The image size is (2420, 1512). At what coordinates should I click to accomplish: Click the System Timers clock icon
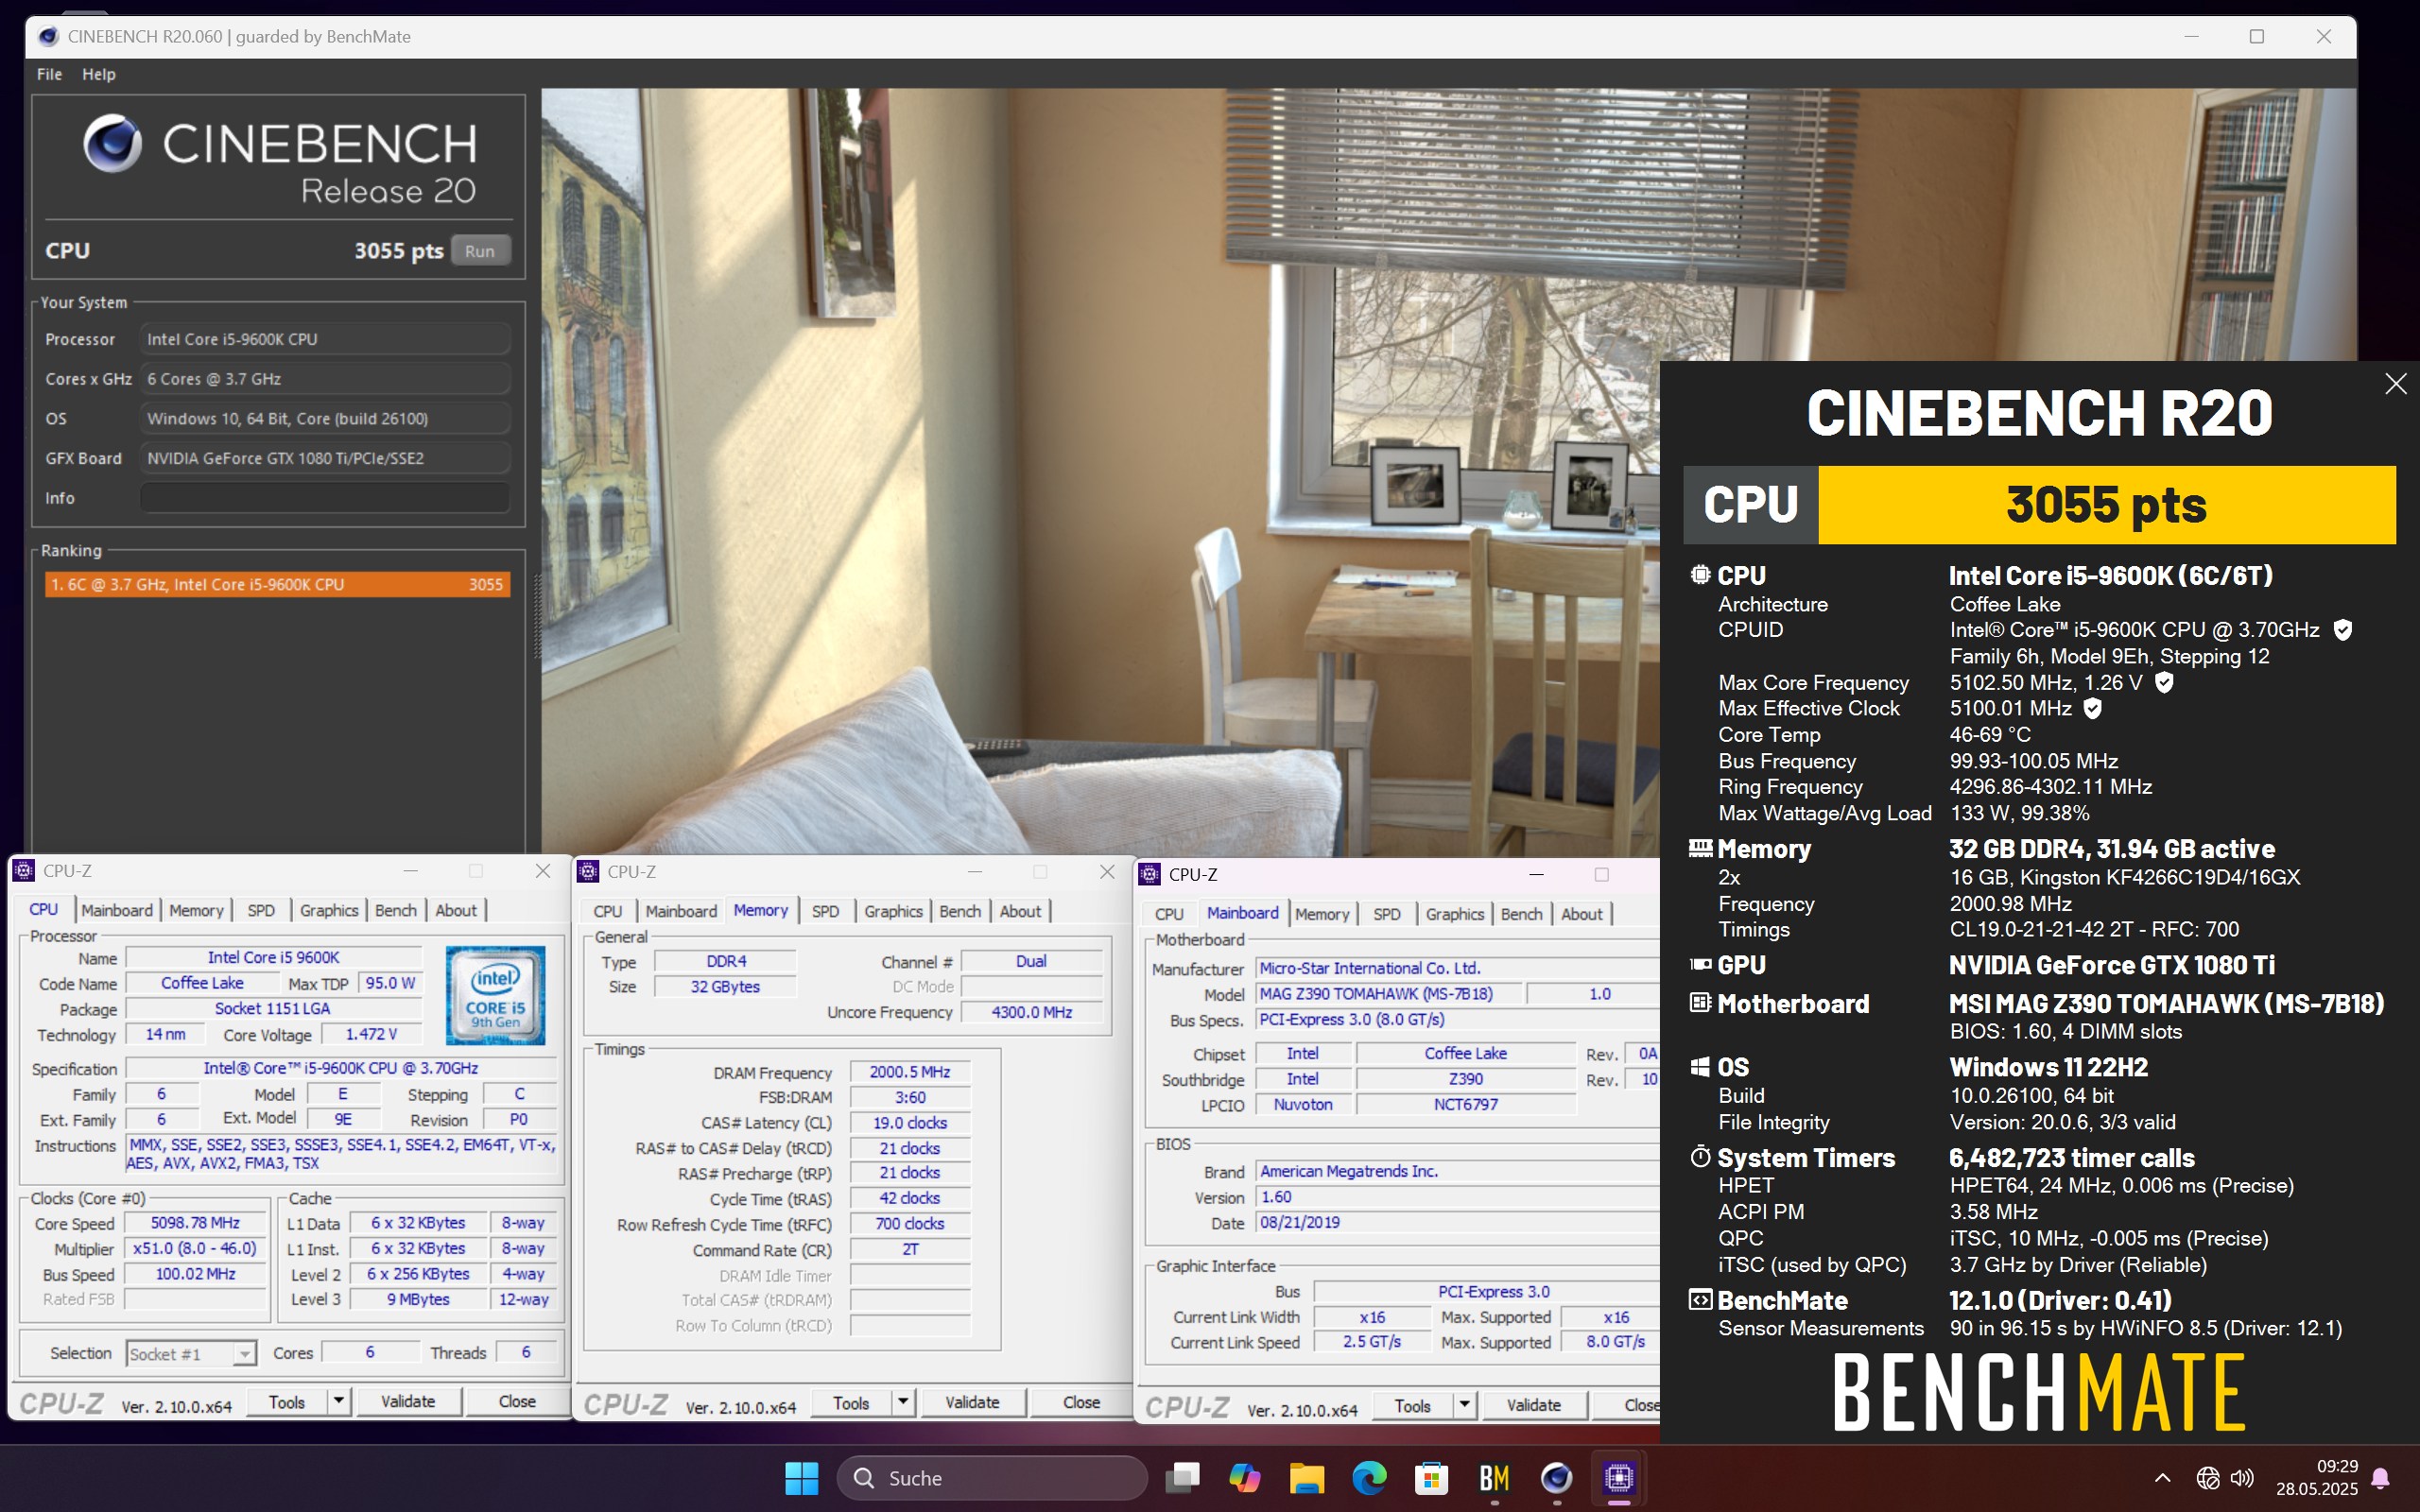1700,1157
